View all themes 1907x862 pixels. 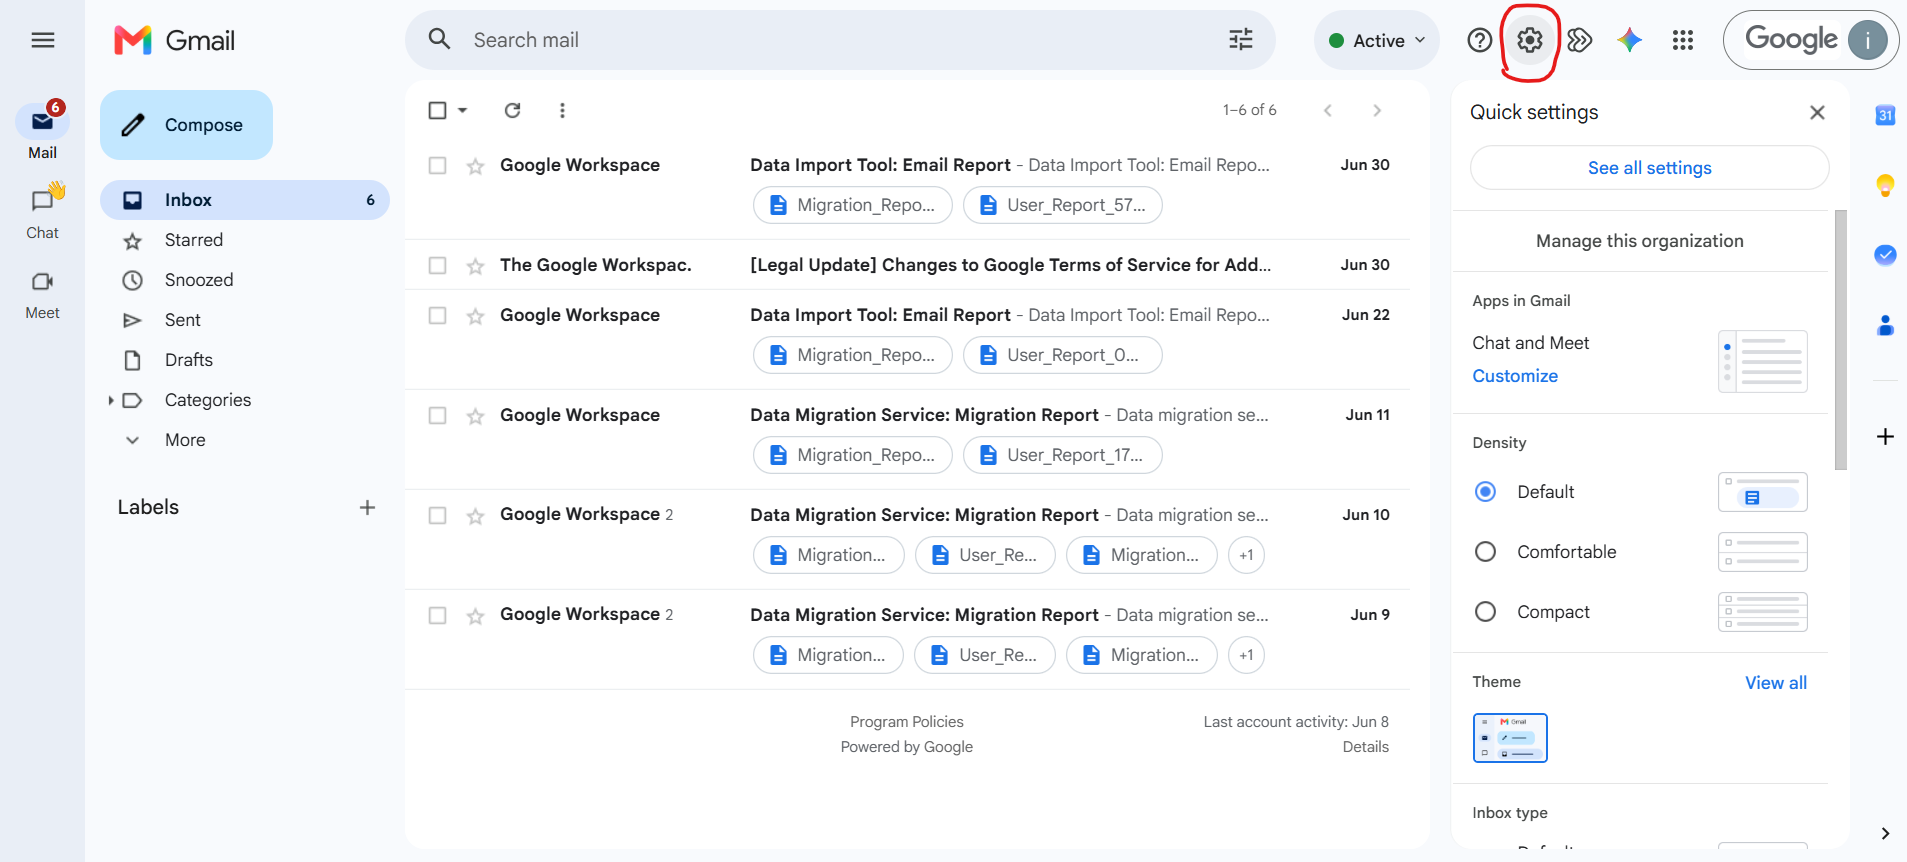1776,683
